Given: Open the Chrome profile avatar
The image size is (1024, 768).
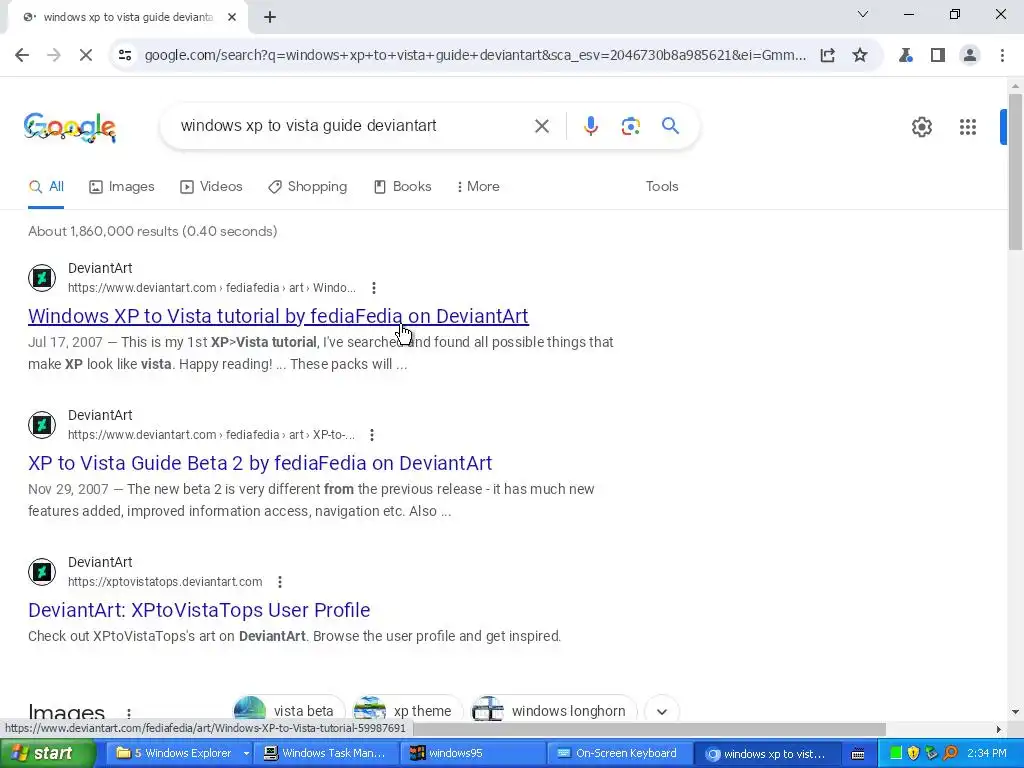Looking at the screenshot, I should click(x=970, y=56).
